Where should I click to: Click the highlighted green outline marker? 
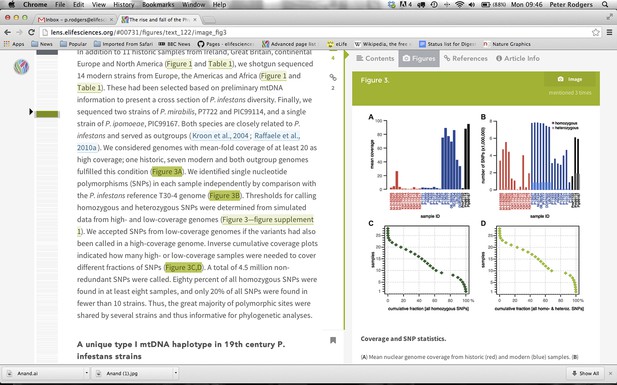47,114
